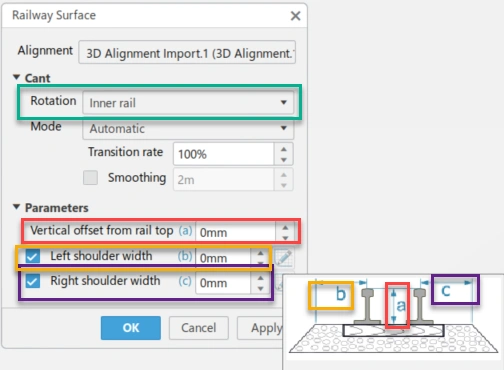Collapse the Cant section
504x370 pixels.
click(16, 77)
